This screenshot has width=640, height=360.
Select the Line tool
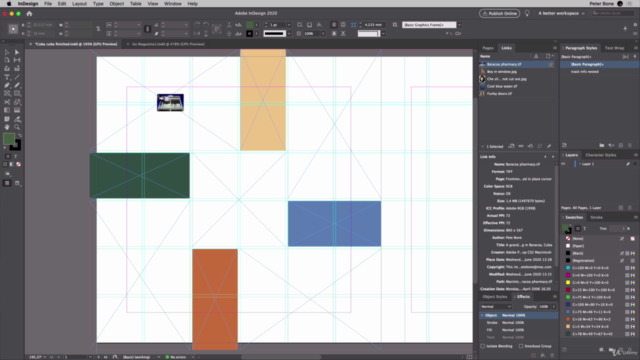[17, 77]
